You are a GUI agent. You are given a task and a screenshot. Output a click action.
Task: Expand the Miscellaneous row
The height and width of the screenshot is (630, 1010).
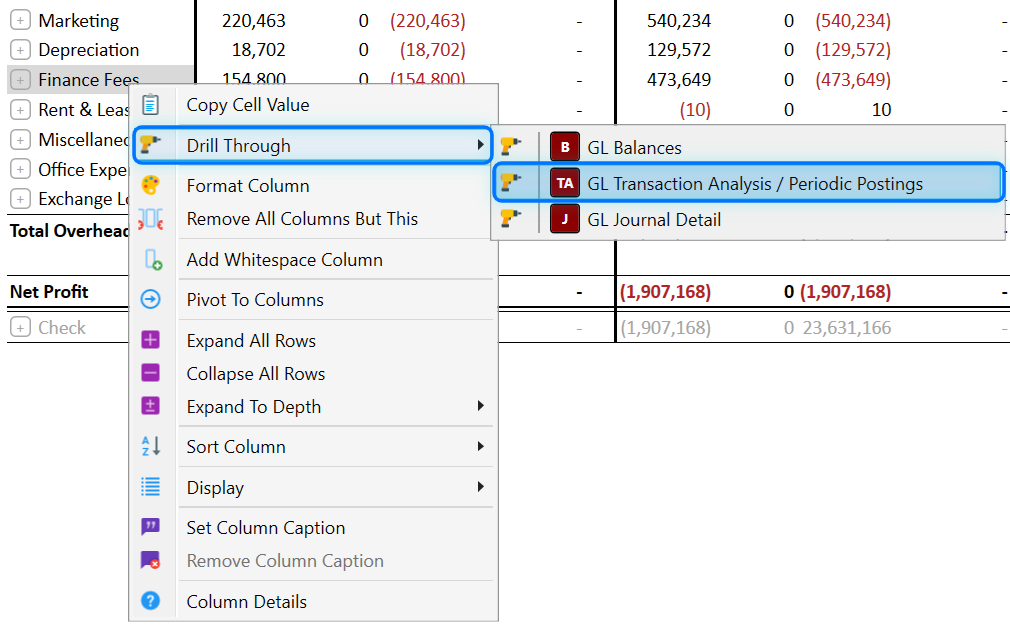pos(20,140)
